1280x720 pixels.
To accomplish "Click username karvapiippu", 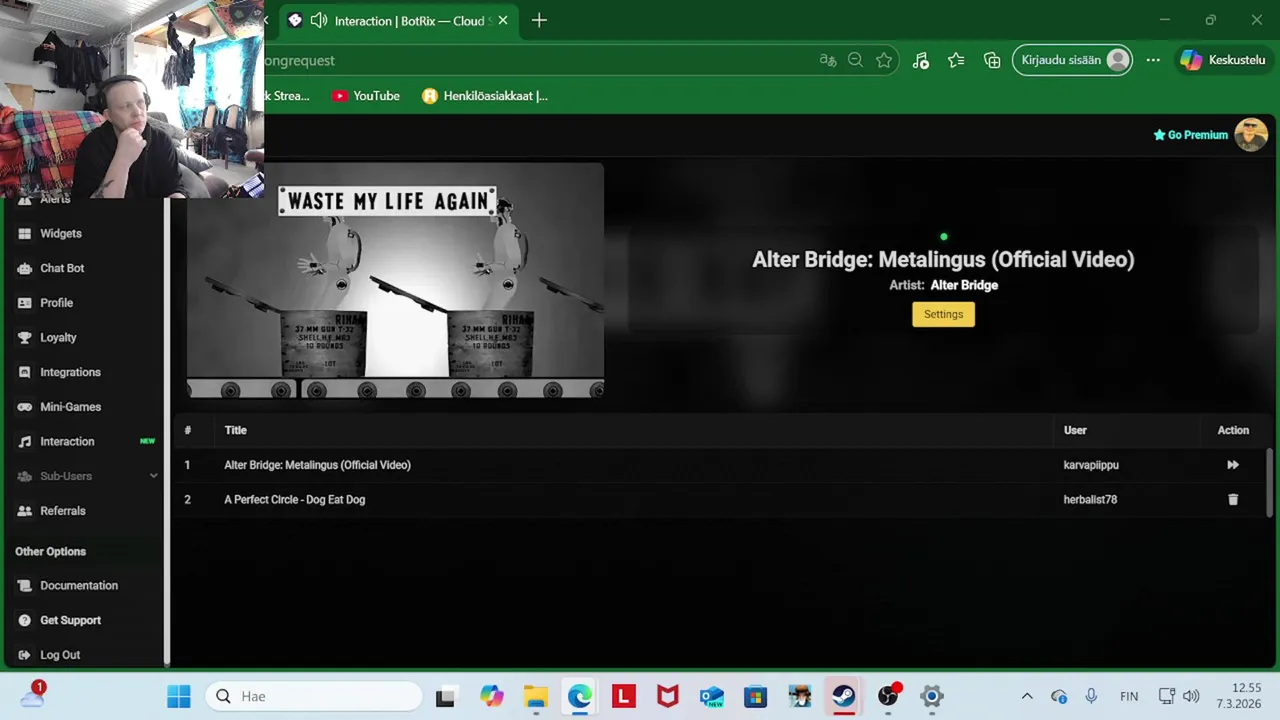I will pos(1091,465).
